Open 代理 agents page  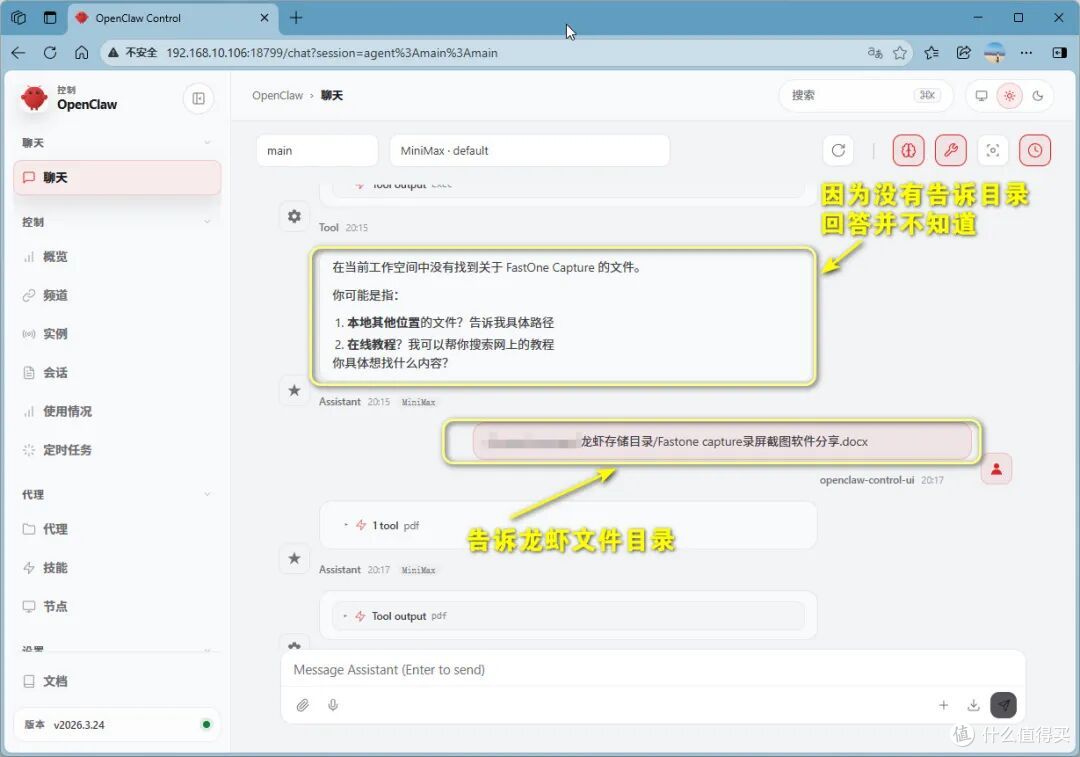(x=117, y=529)
